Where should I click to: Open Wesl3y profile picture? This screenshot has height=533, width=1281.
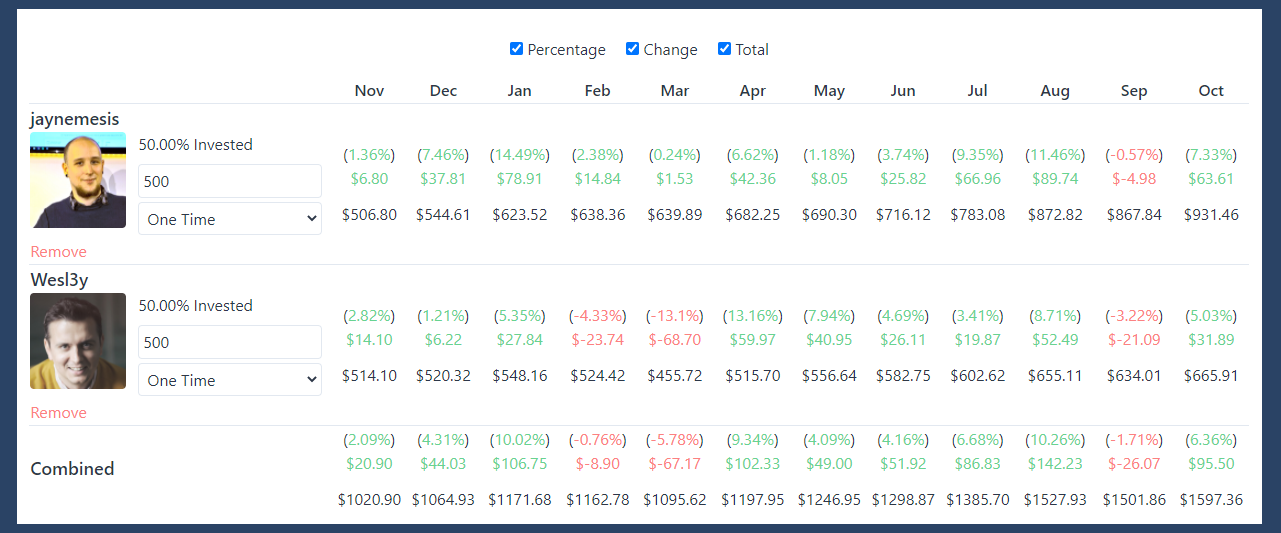[x=78, y=341]
